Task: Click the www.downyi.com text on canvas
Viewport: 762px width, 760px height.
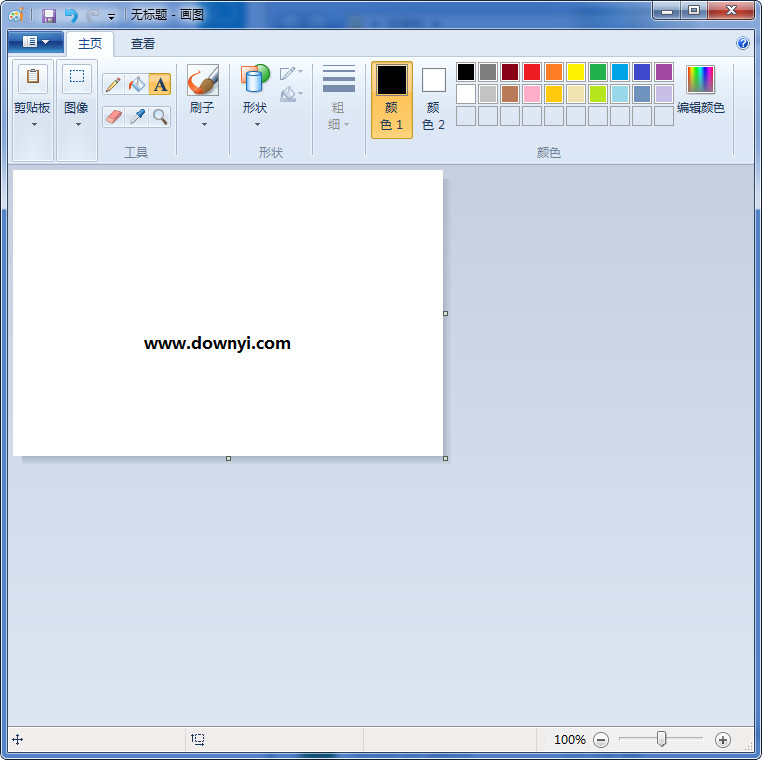Action: point(217,344)
